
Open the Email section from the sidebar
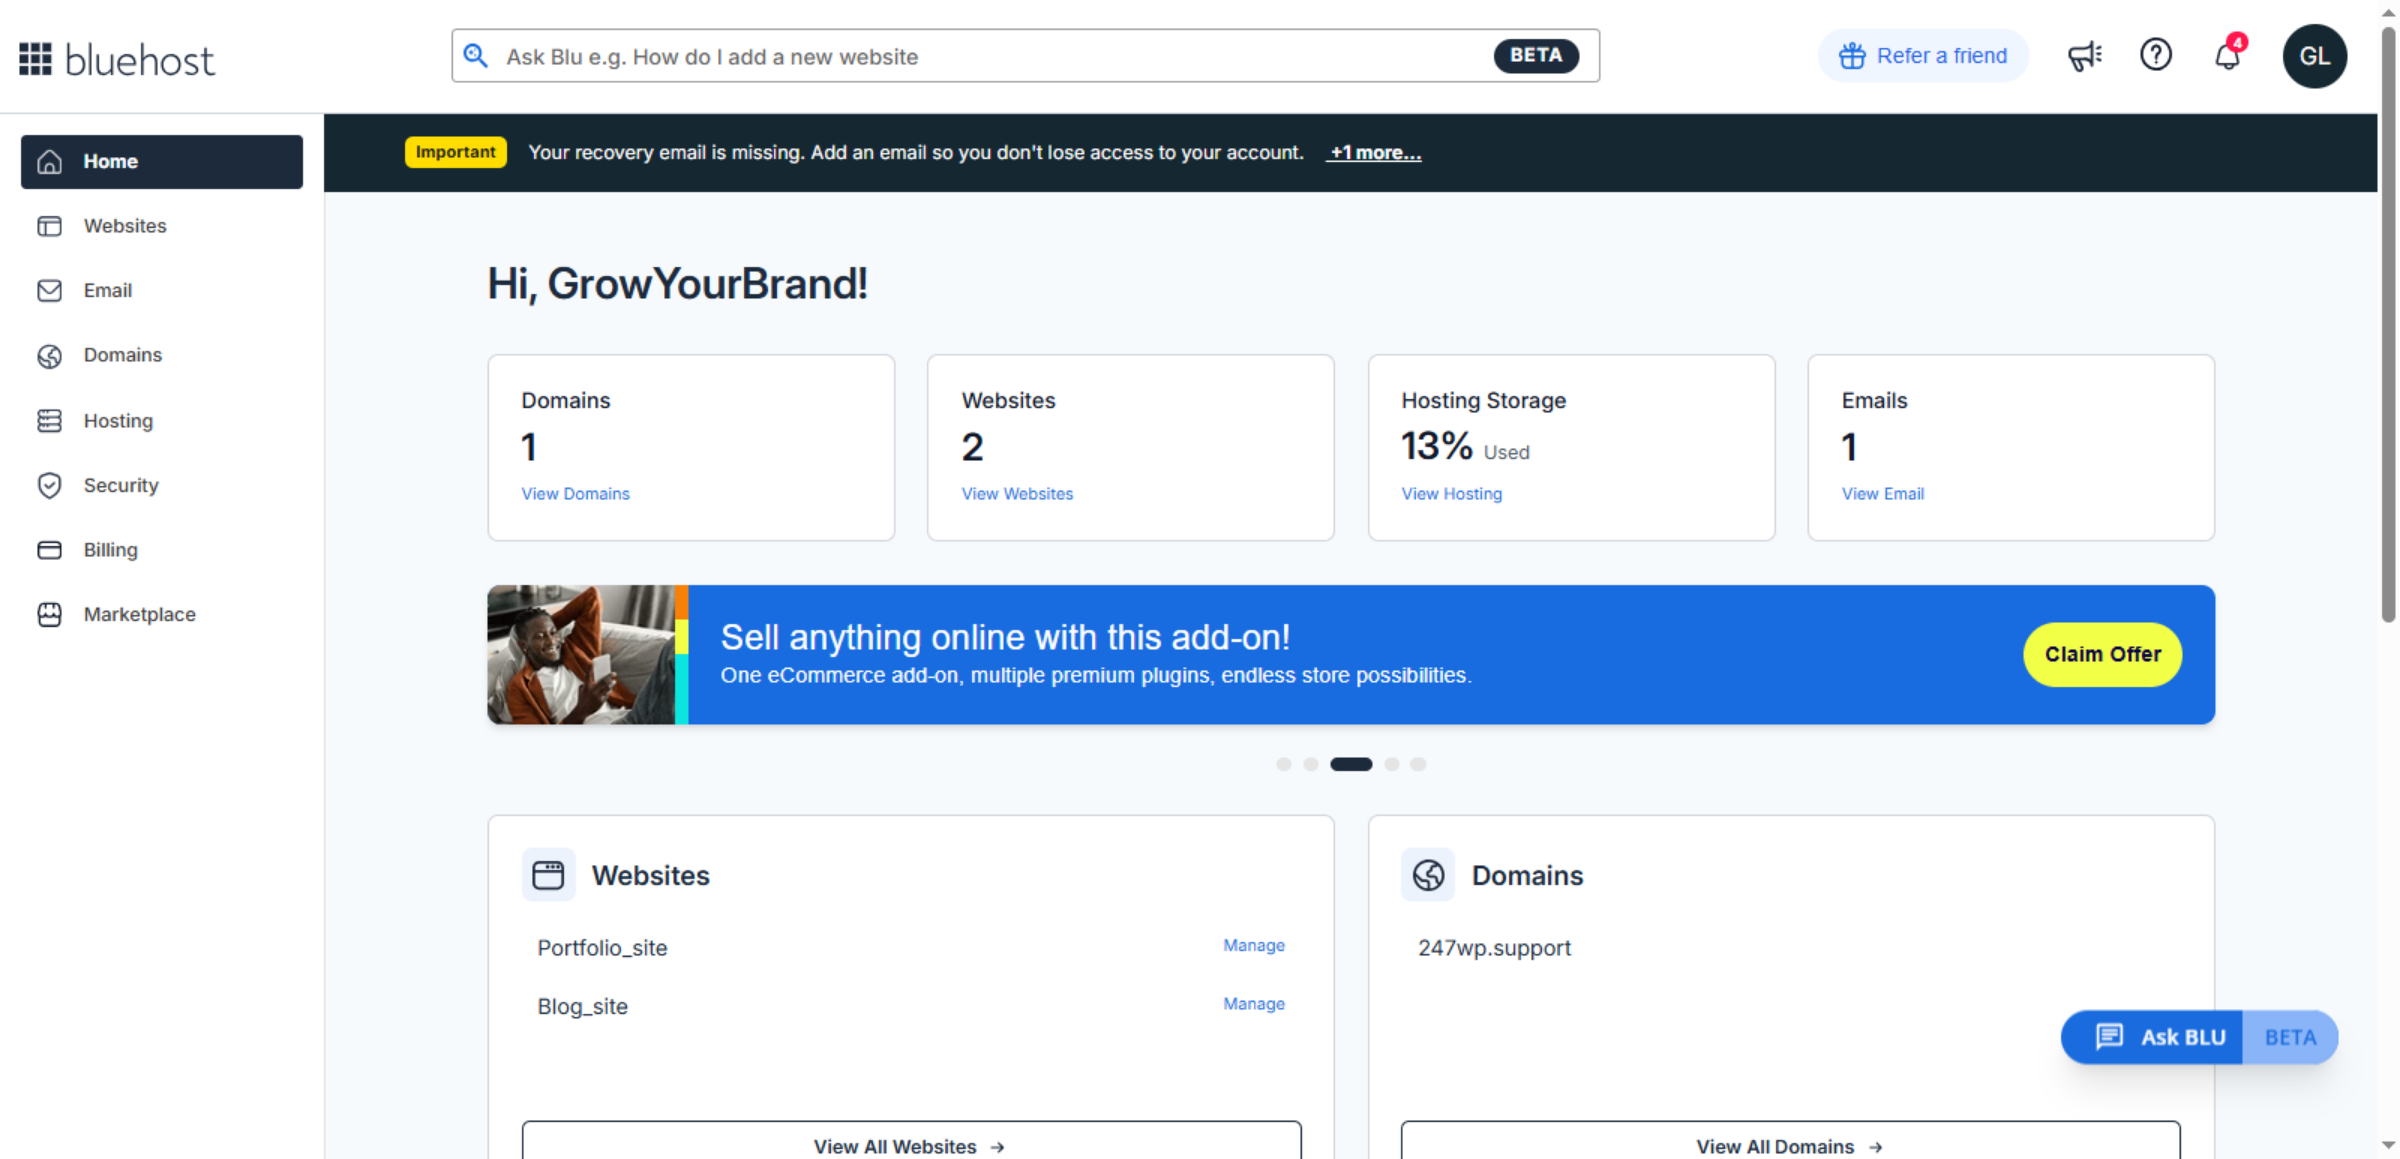tap(107, 290)
